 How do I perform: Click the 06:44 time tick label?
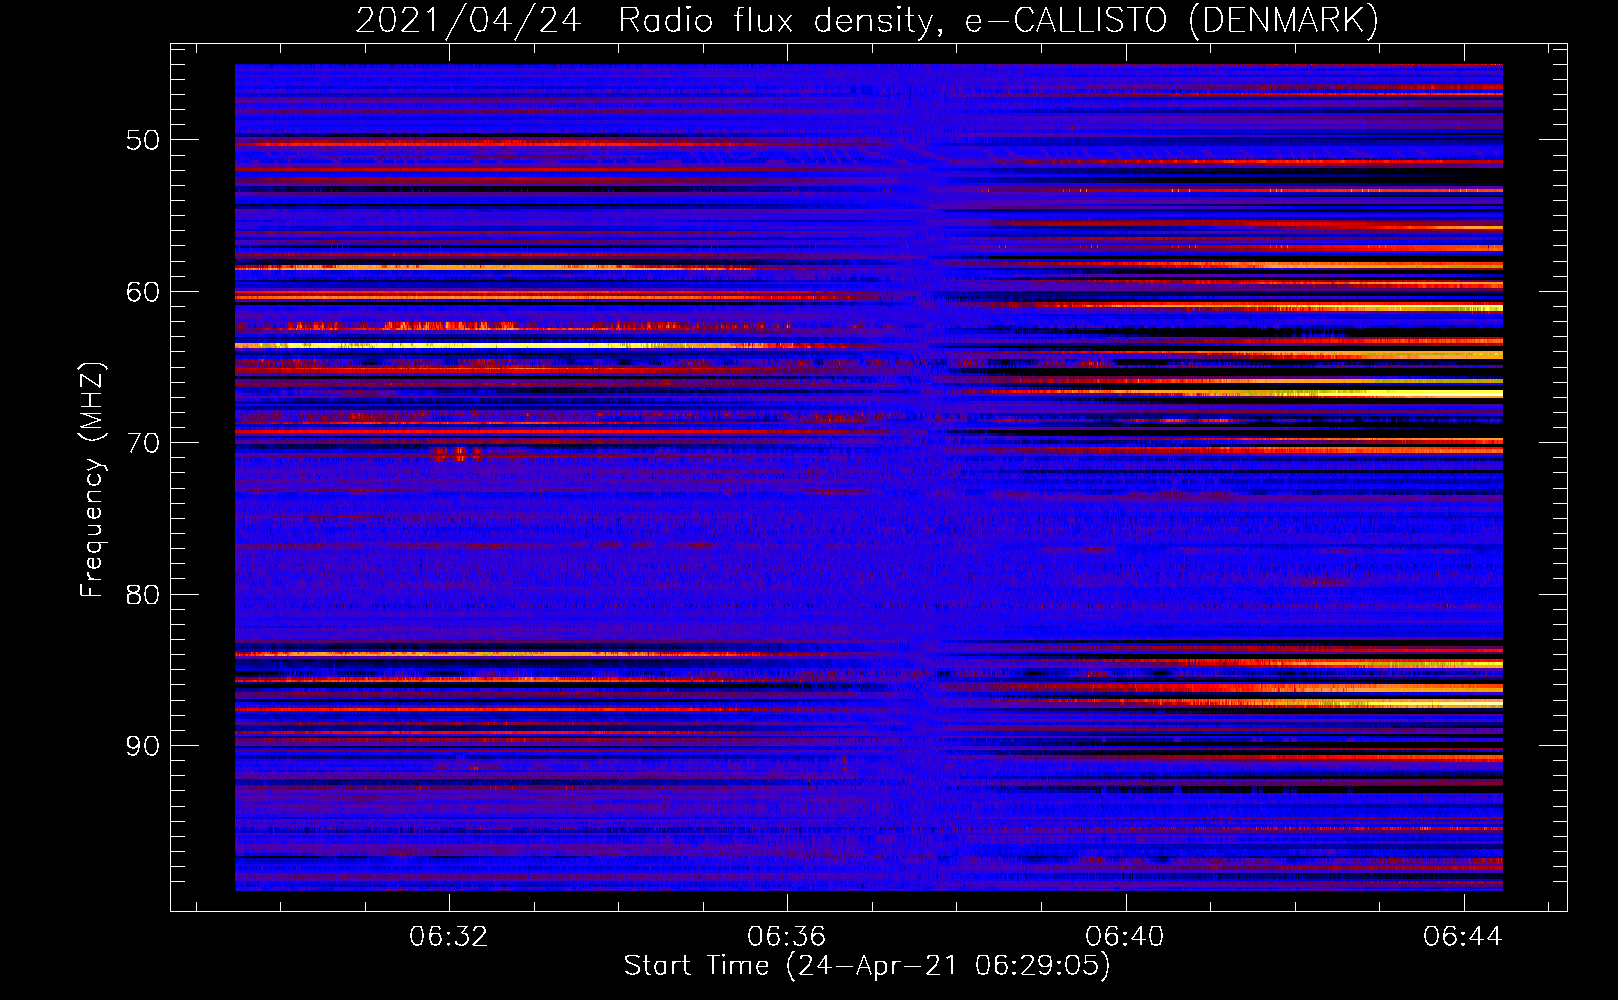pos(1463,936)
